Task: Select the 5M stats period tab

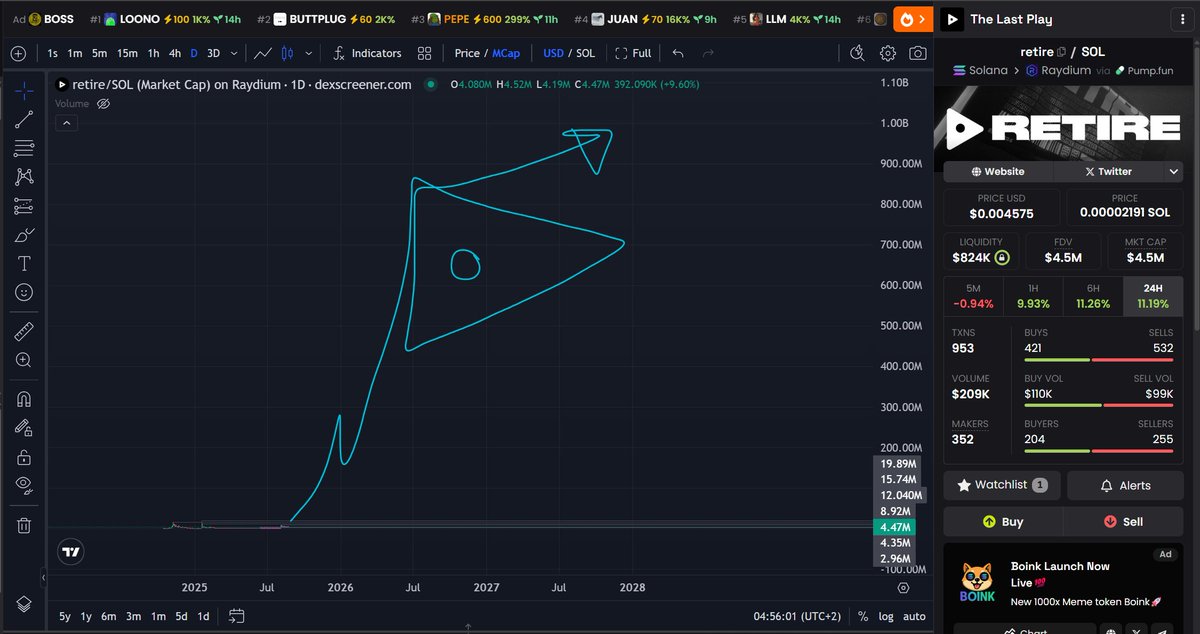Action: (974, 295)
